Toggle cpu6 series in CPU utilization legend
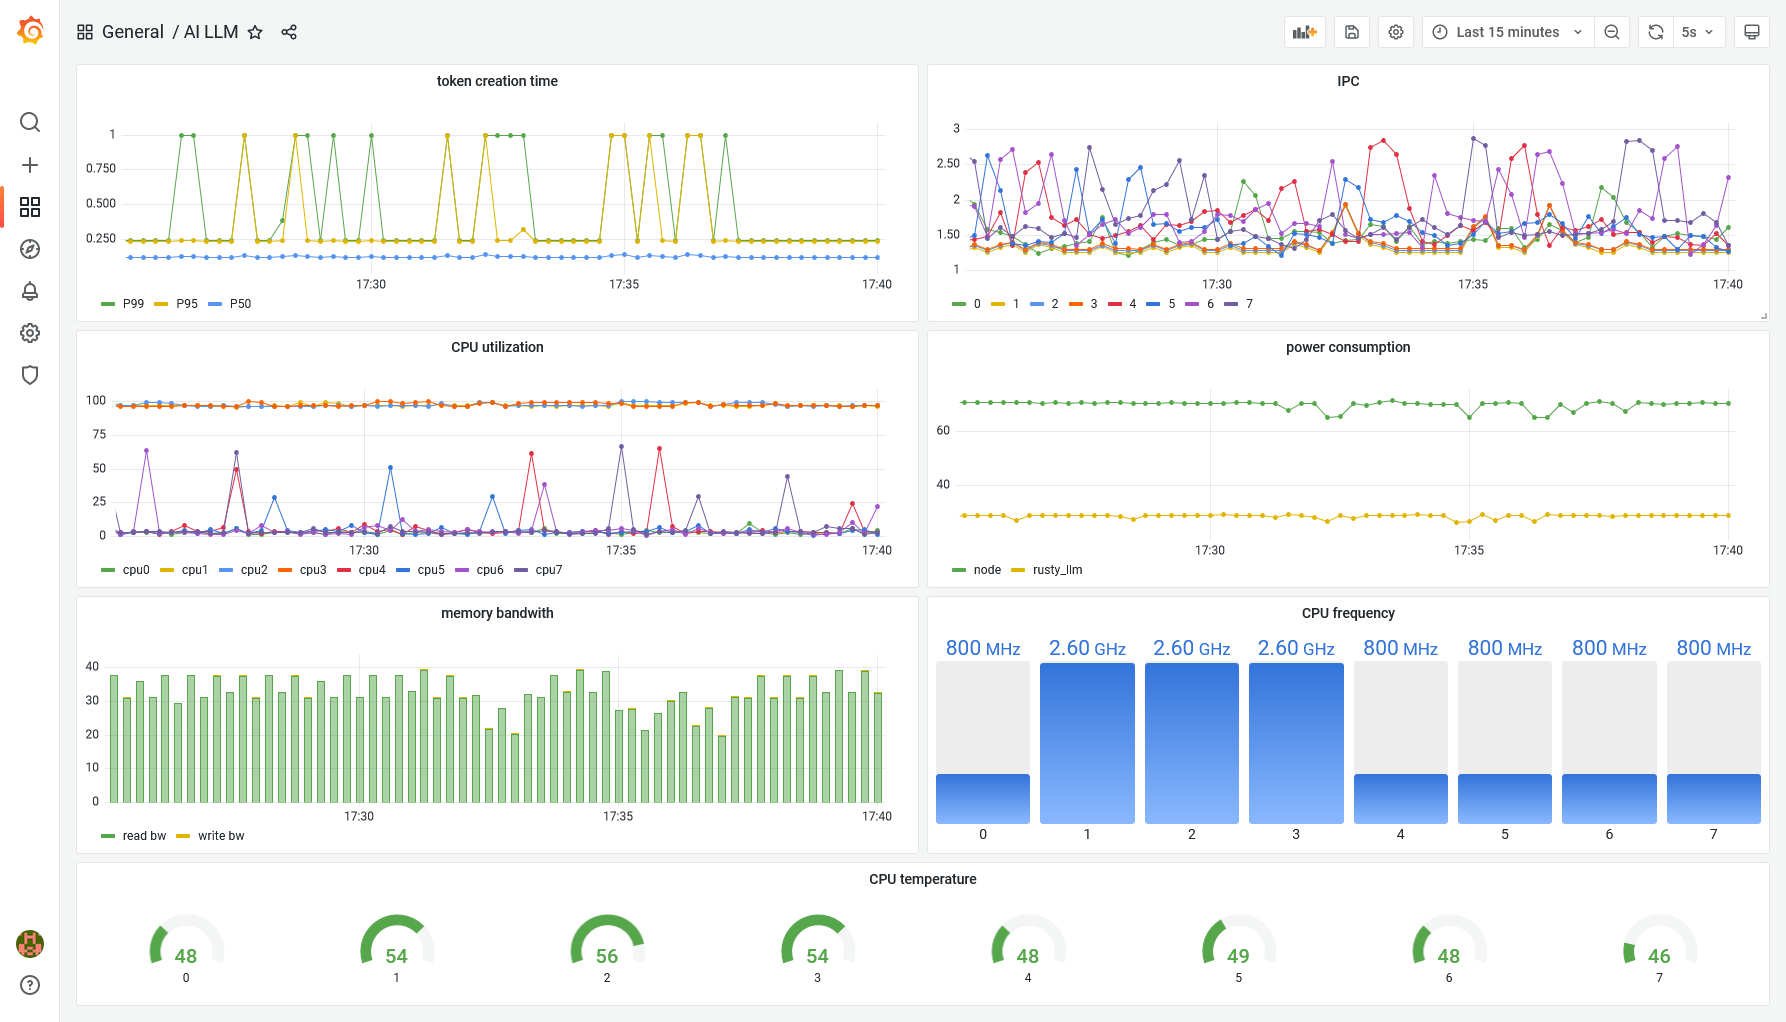 pyautogui.click(x=490, y=570)
